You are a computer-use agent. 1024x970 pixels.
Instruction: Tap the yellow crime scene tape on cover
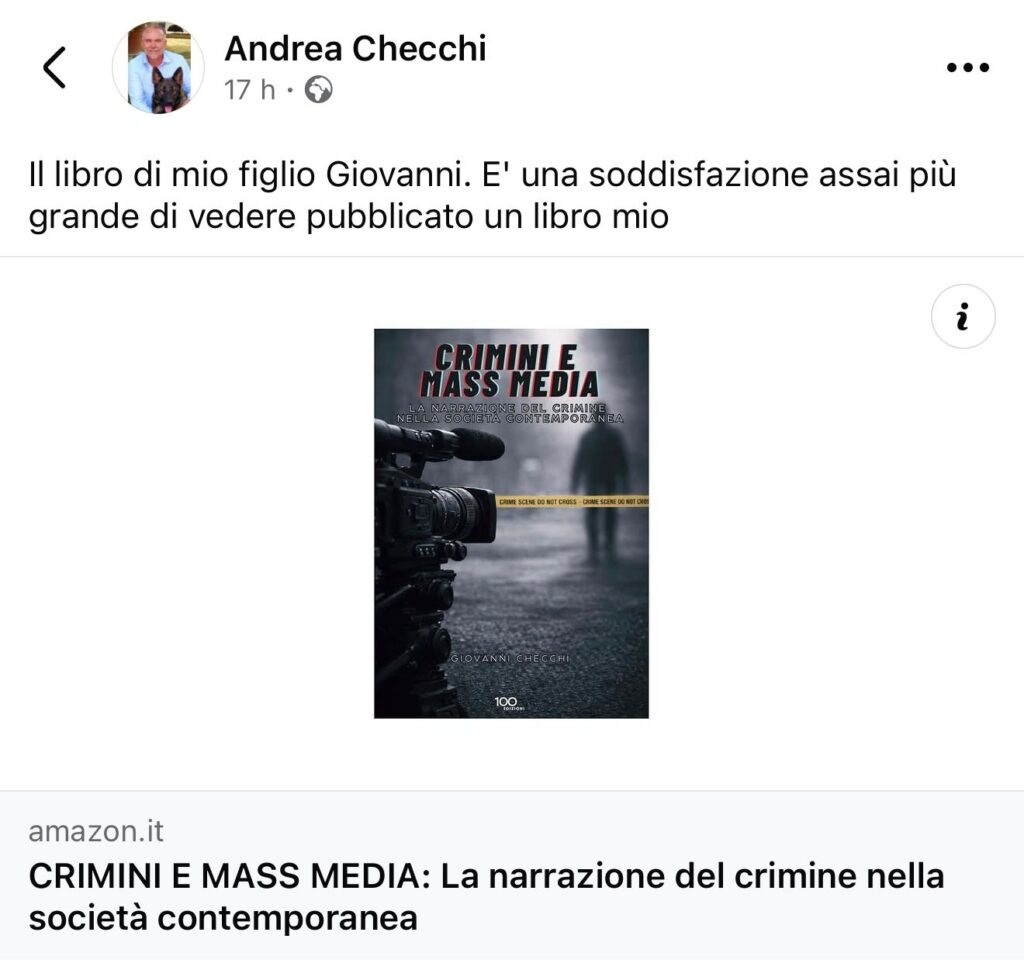[572, 501]
